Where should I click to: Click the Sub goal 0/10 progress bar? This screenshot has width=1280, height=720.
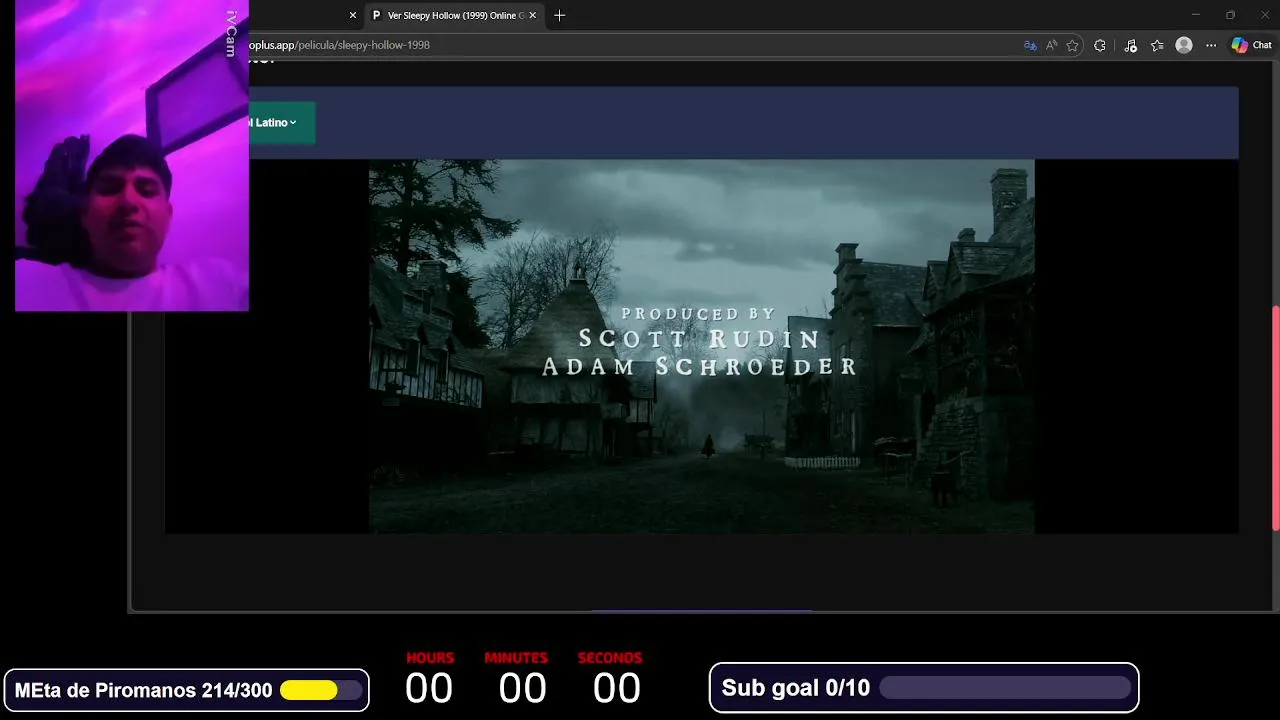coord(1005,688)
